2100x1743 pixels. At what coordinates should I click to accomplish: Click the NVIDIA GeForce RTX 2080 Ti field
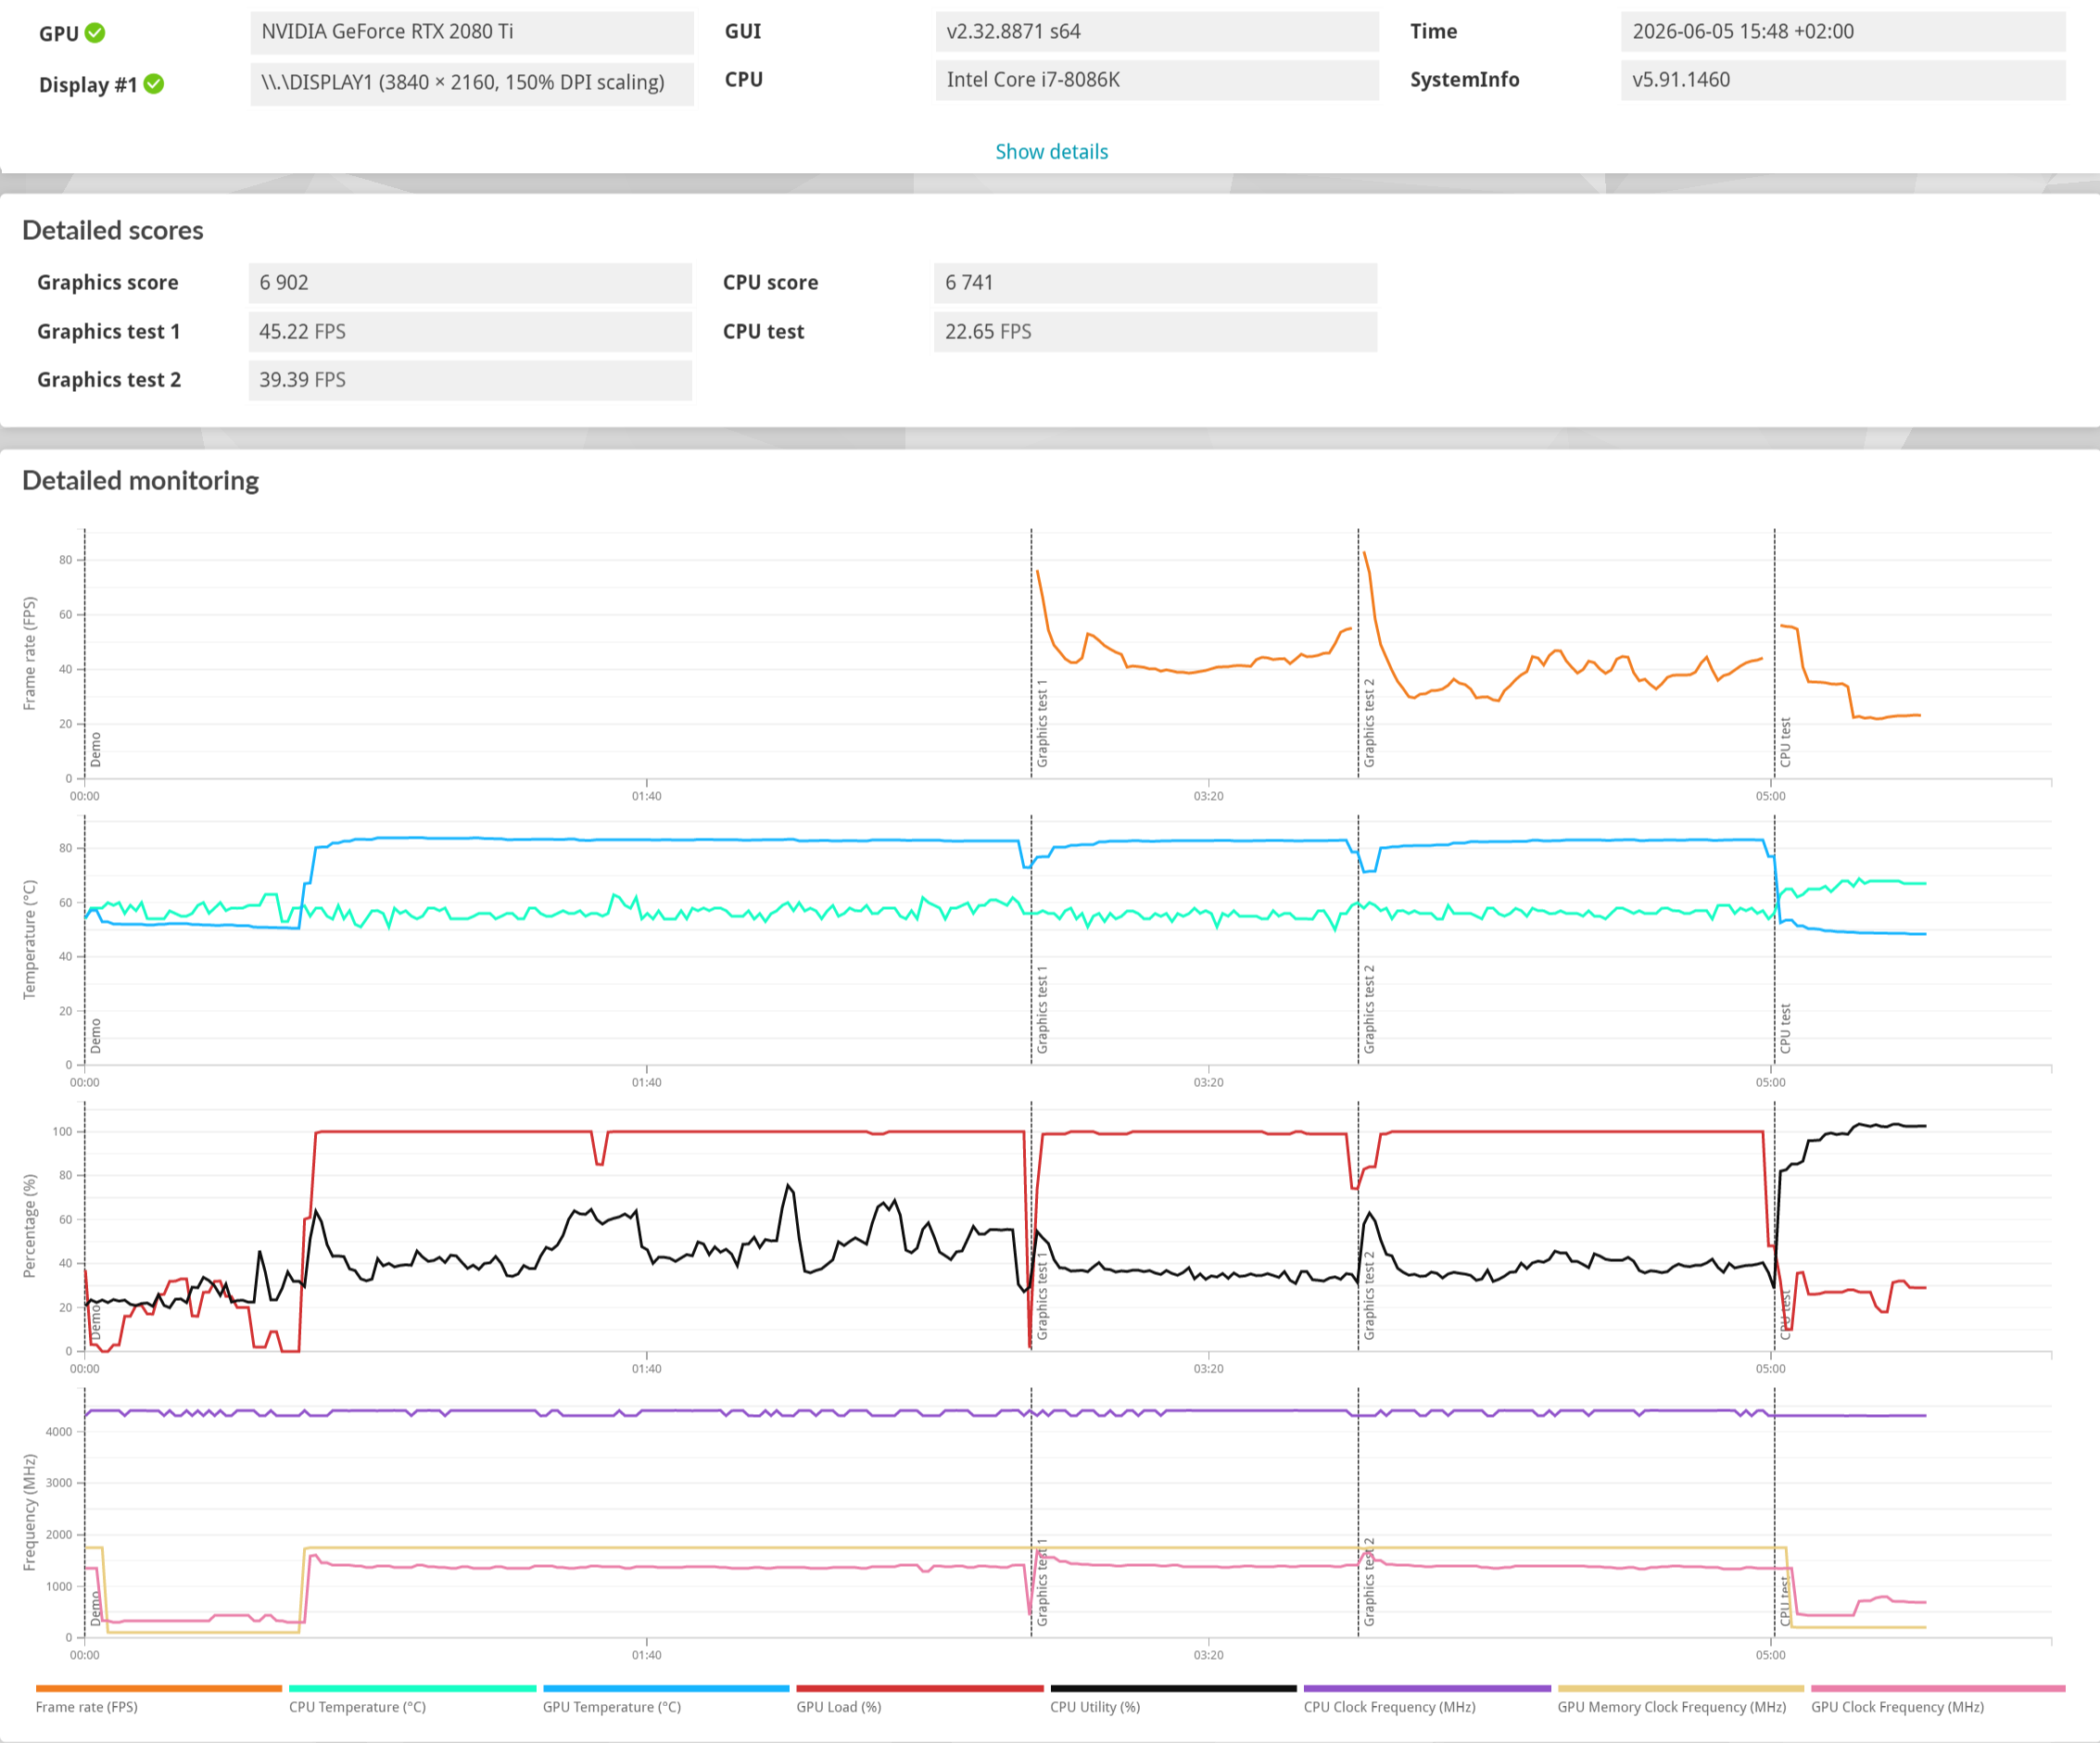(x=472, y=32)
